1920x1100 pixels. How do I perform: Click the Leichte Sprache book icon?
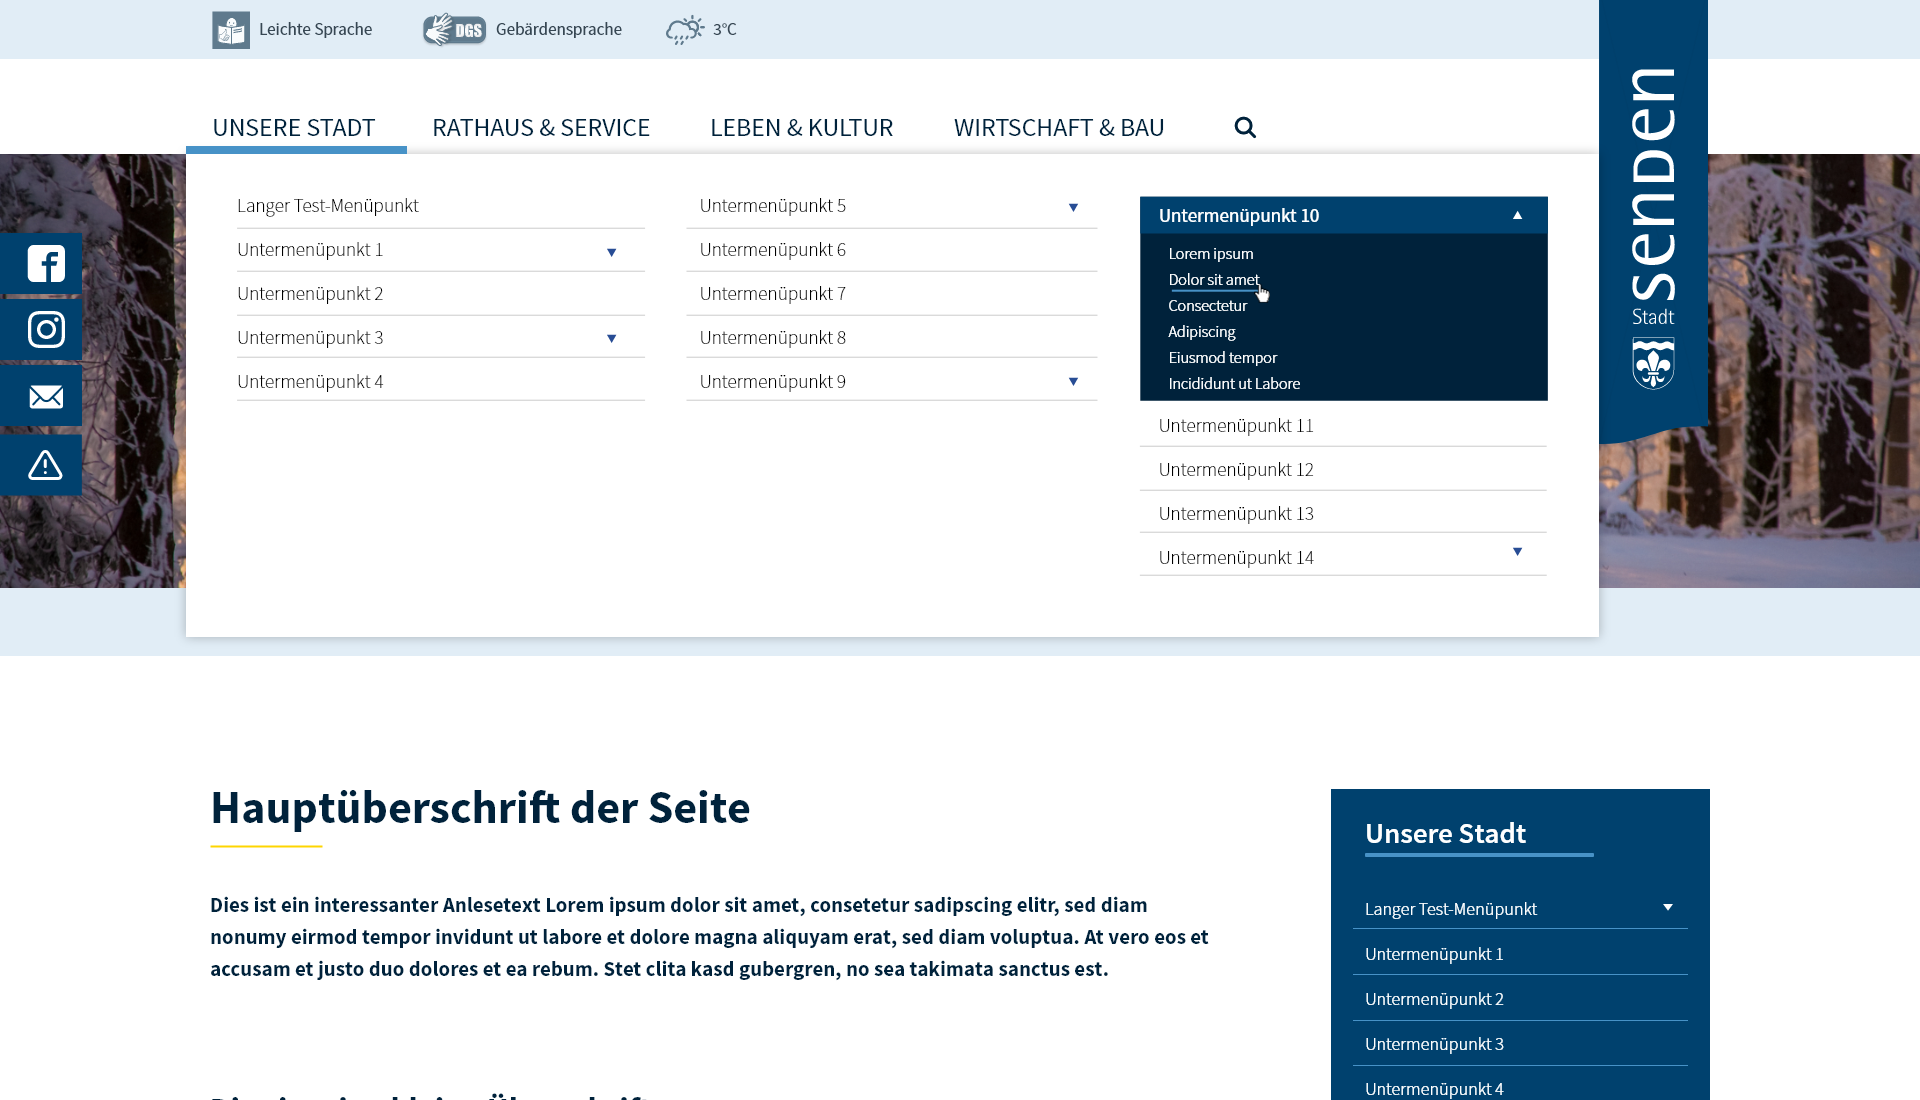(231, 30)
